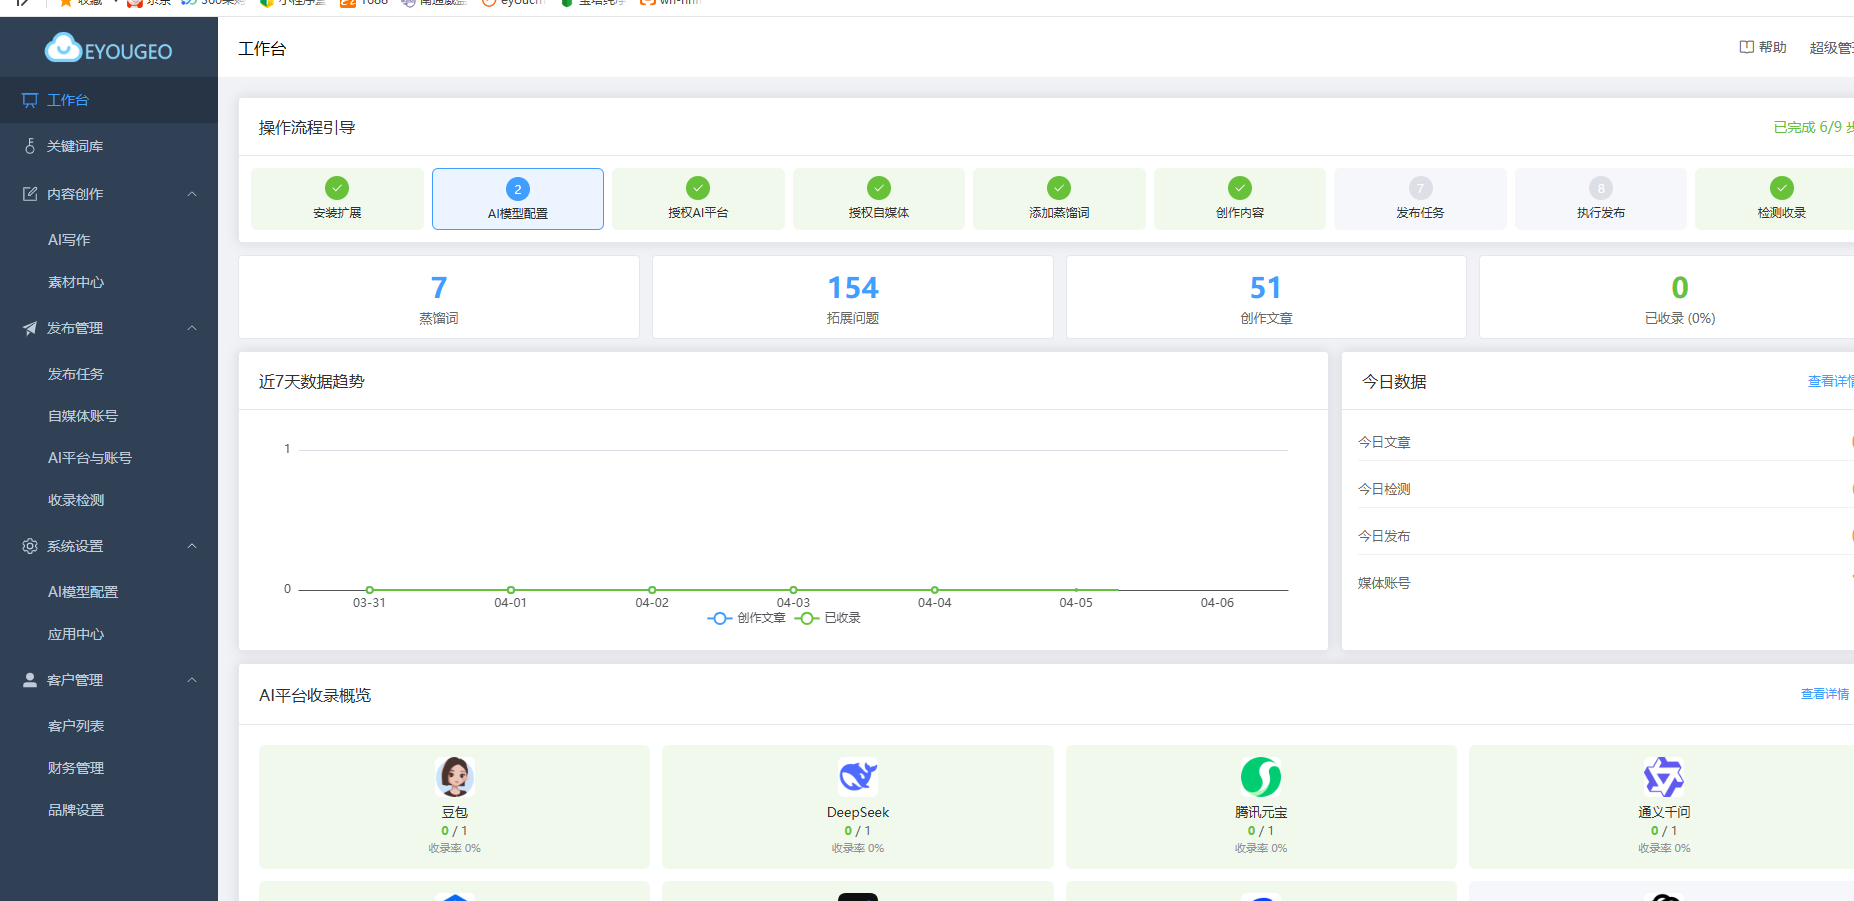Open 查看详情 link for AI平台收录概览
Image resolution: width=1854 pixels, height=901 pixels.
pos(1824,694)
